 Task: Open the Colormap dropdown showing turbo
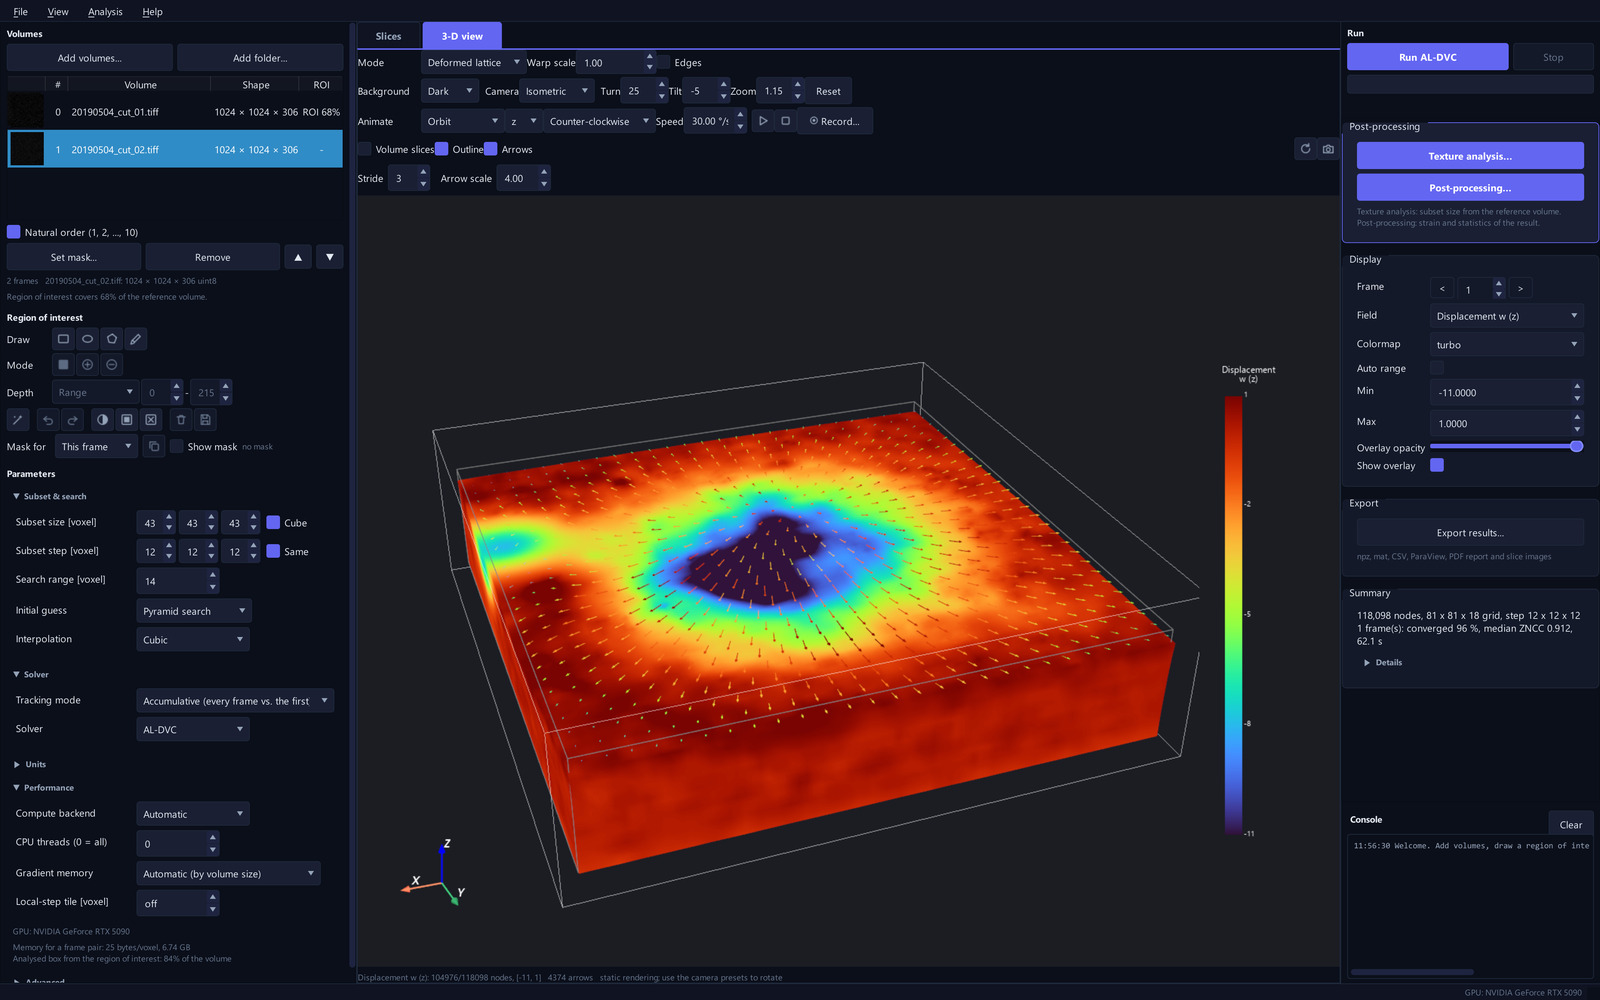1507,344
